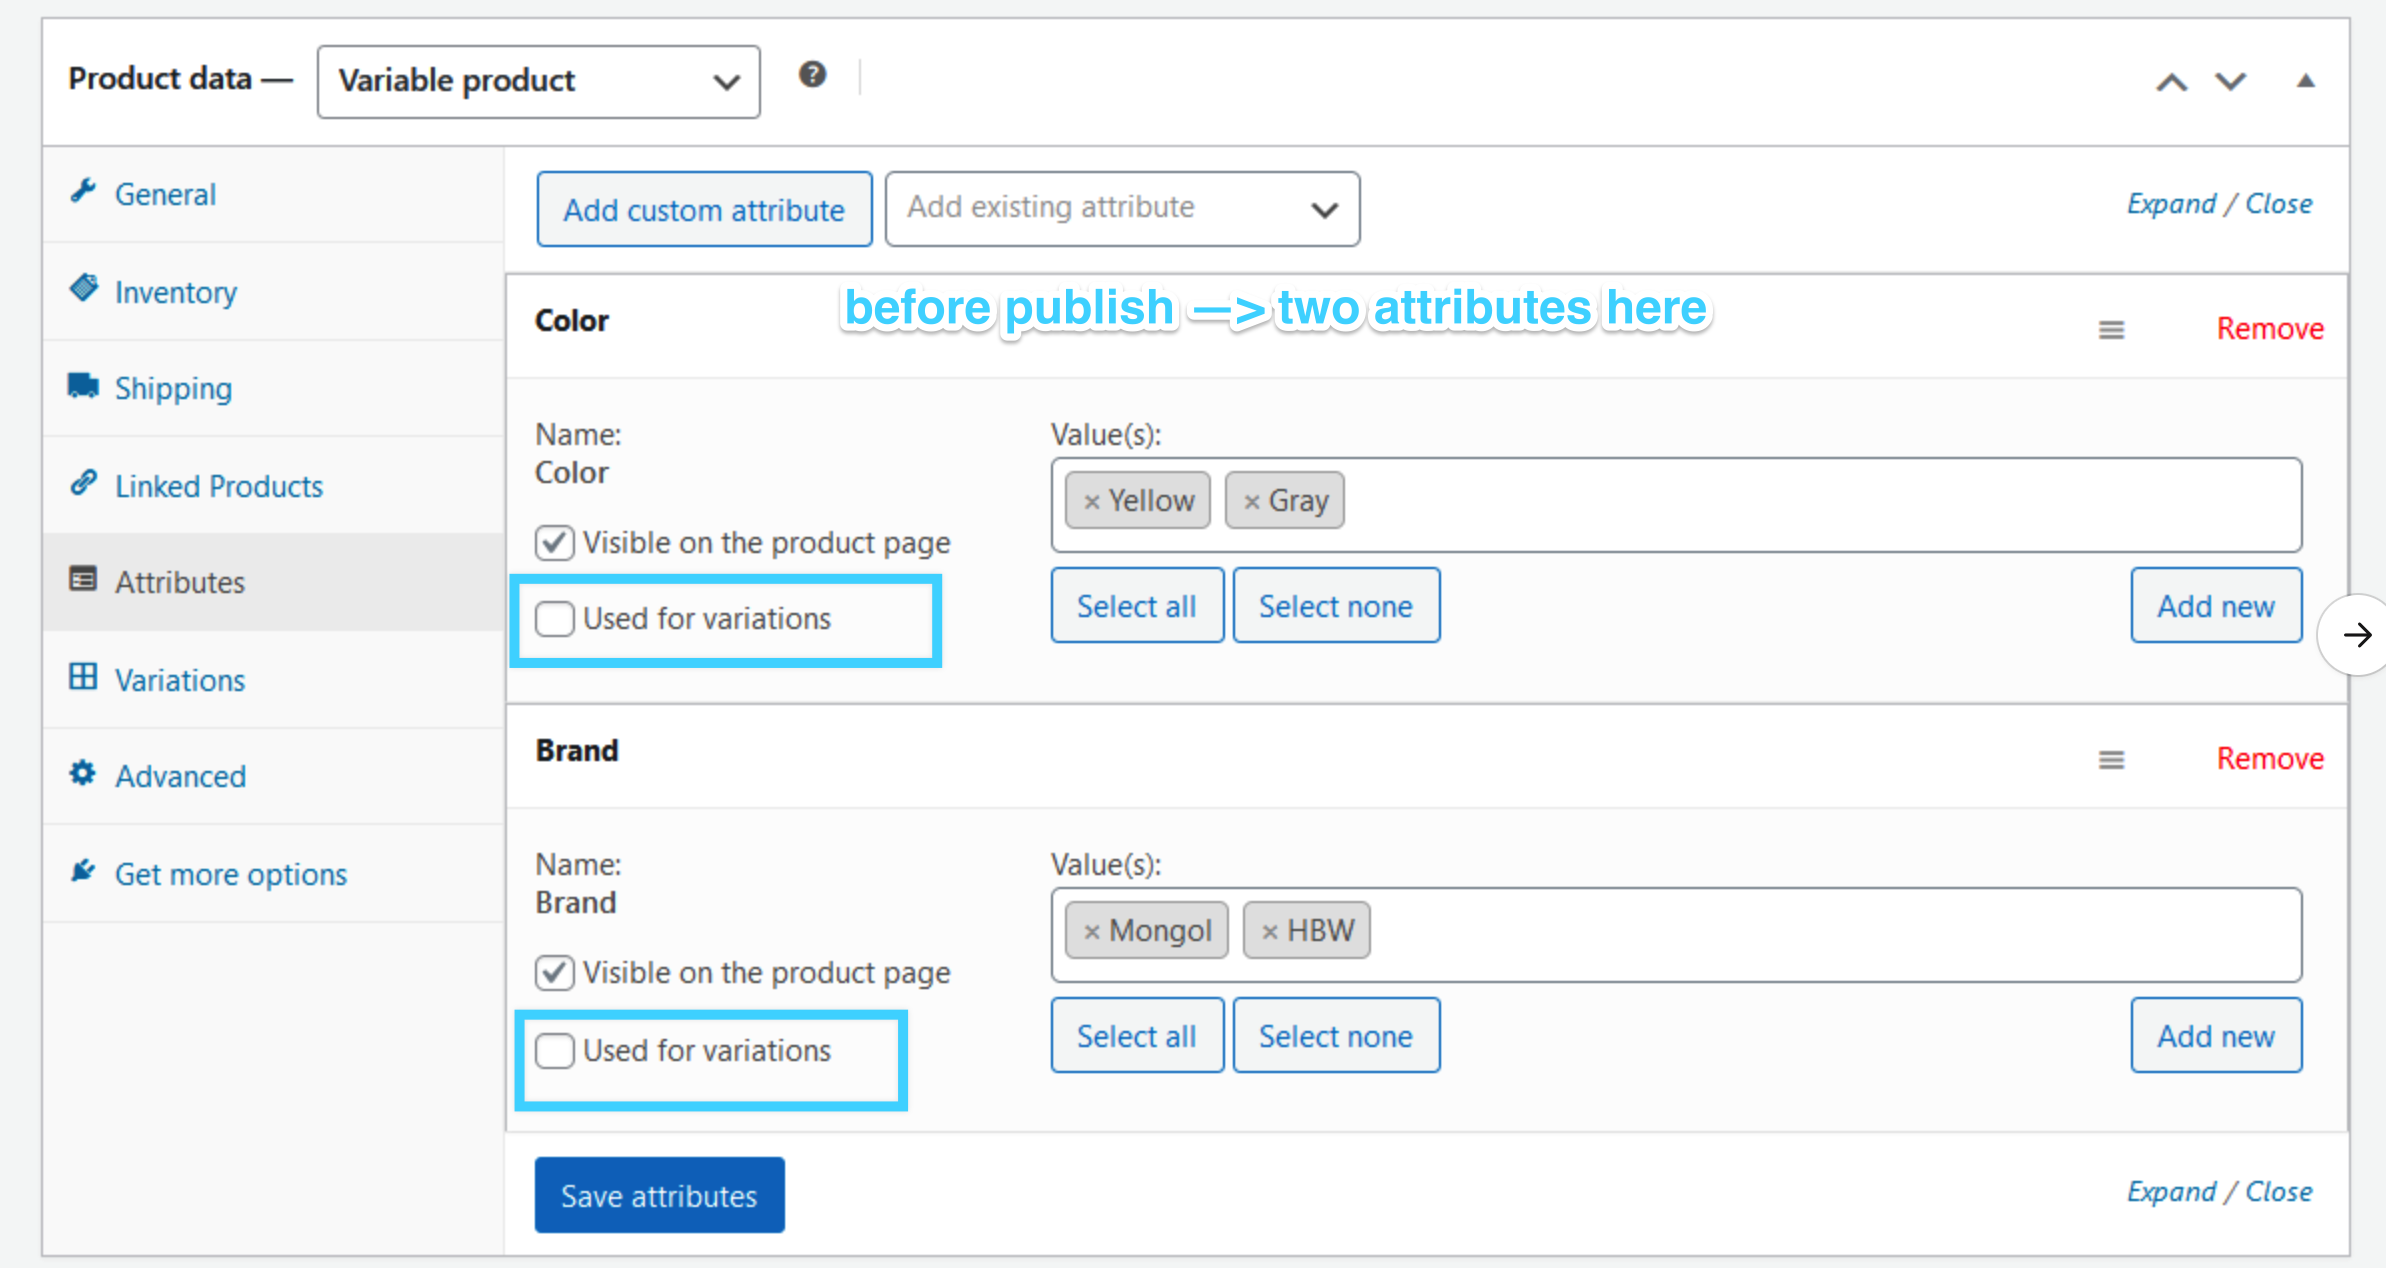Open Advanced settings via gear icon

tap(82, 775)
